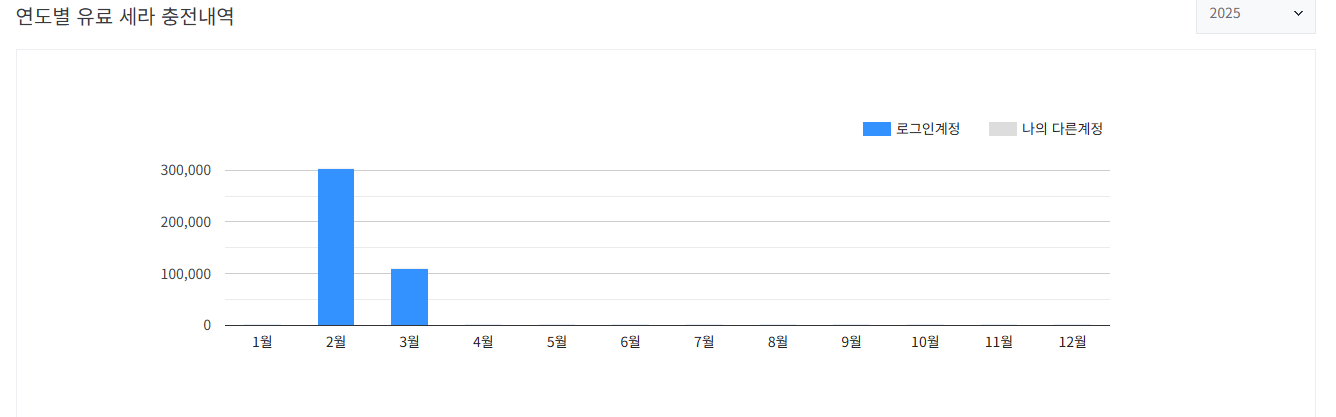This screenshot has width=1336, height=417.
Task: Click the 300,000 y-axis label
Action: click(x=185, y=170)
